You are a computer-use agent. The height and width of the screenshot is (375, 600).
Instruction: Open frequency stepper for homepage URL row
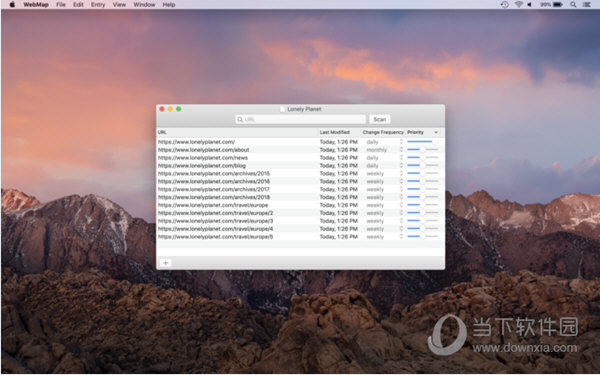[401, 142]
